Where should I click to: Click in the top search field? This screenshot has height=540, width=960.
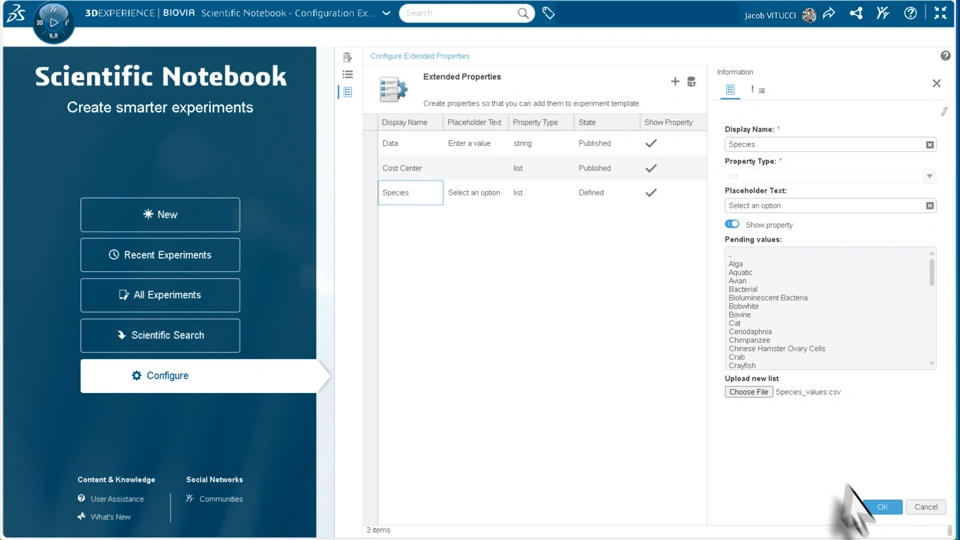click(459, 13)
